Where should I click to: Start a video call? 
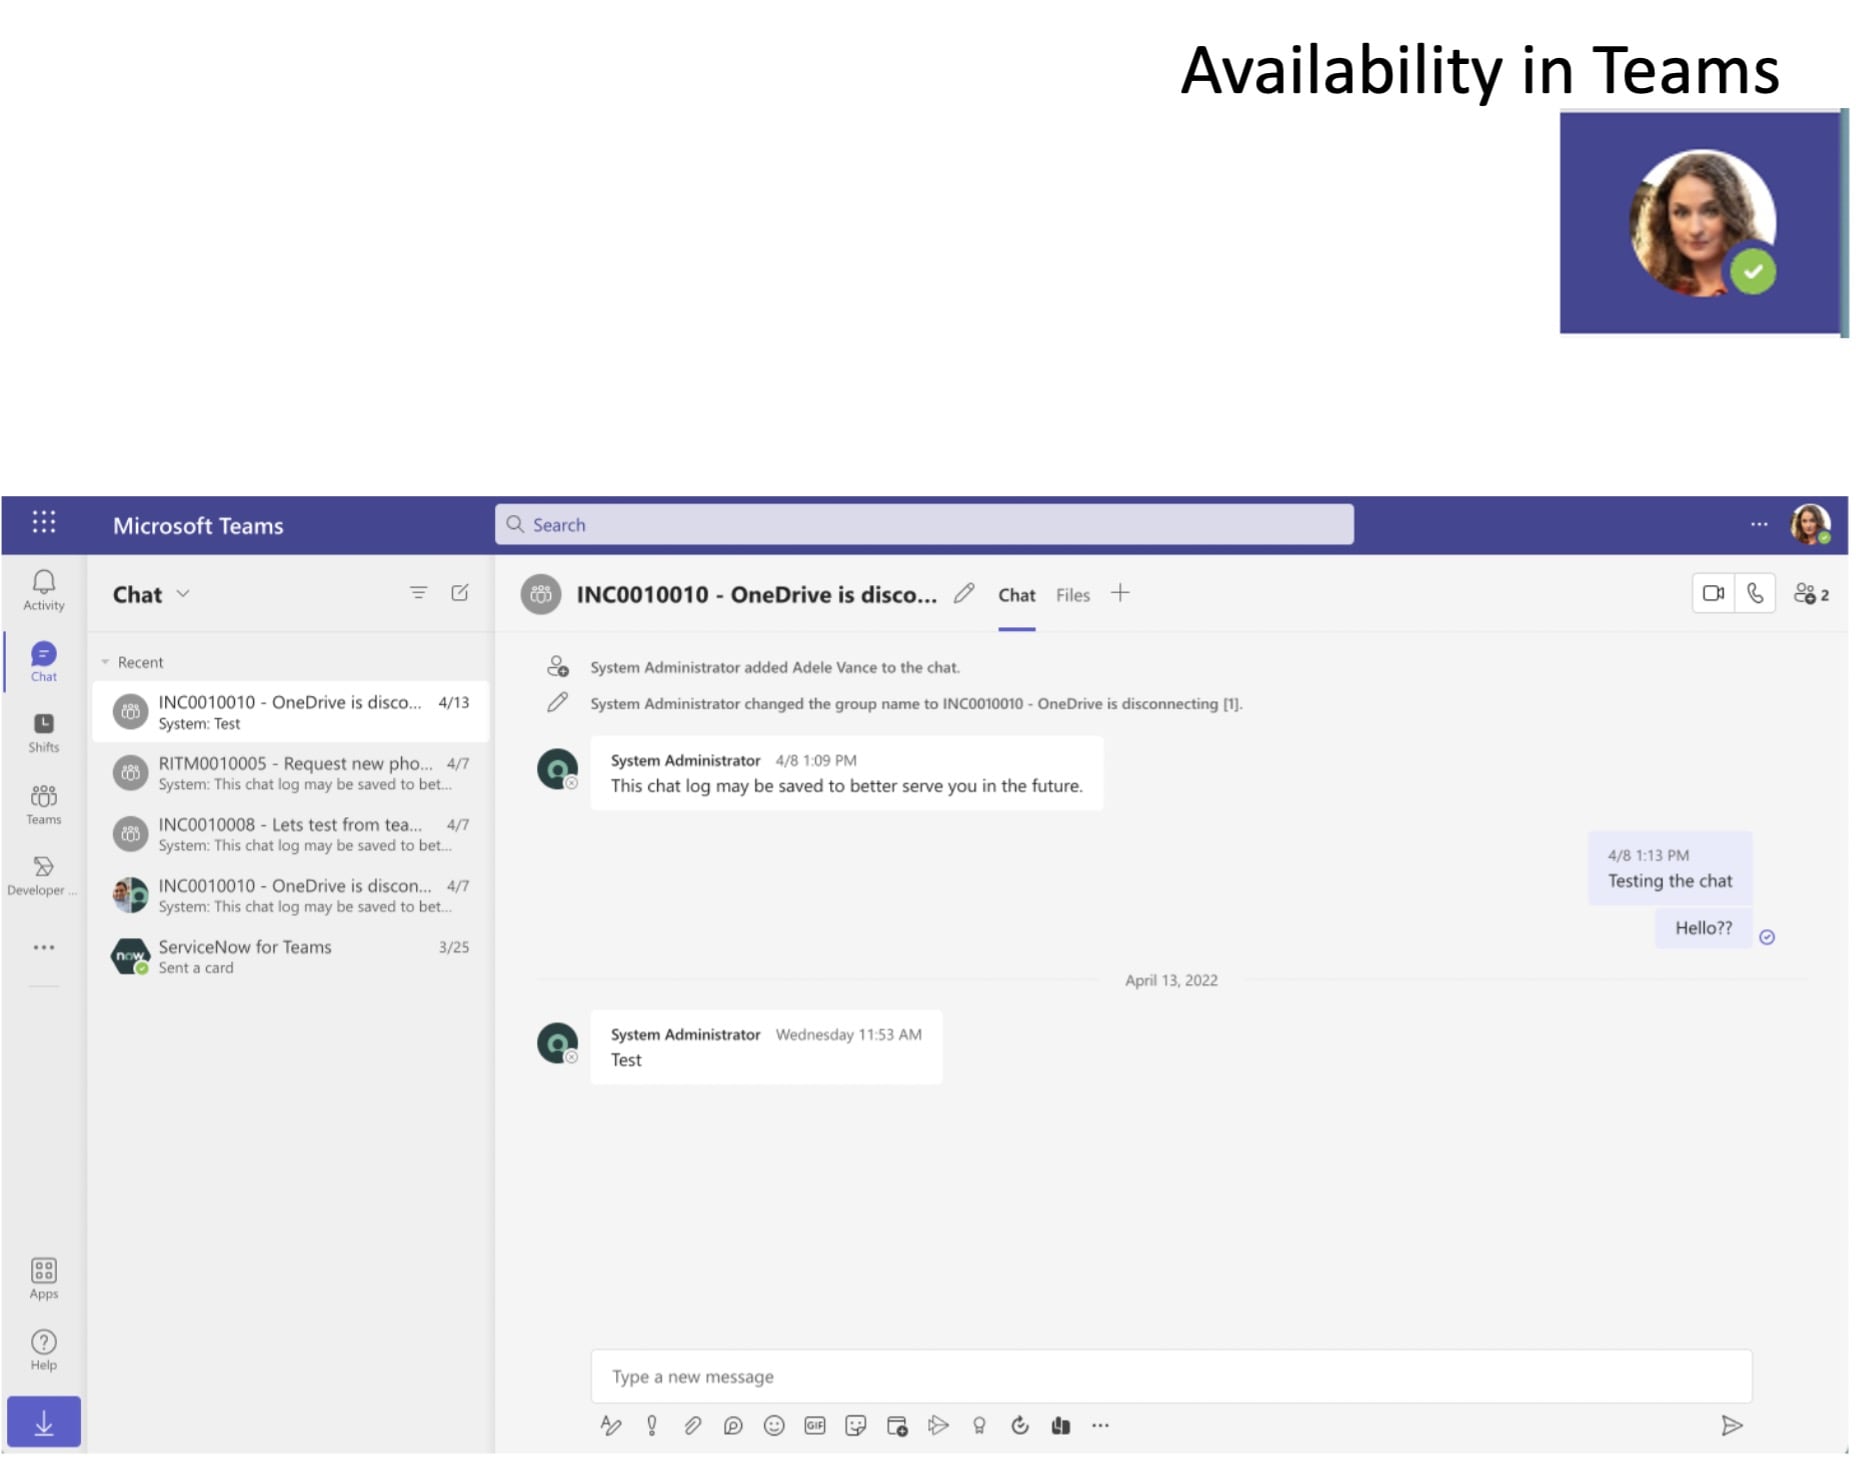pyautogui.click(x=1714, y=593)
